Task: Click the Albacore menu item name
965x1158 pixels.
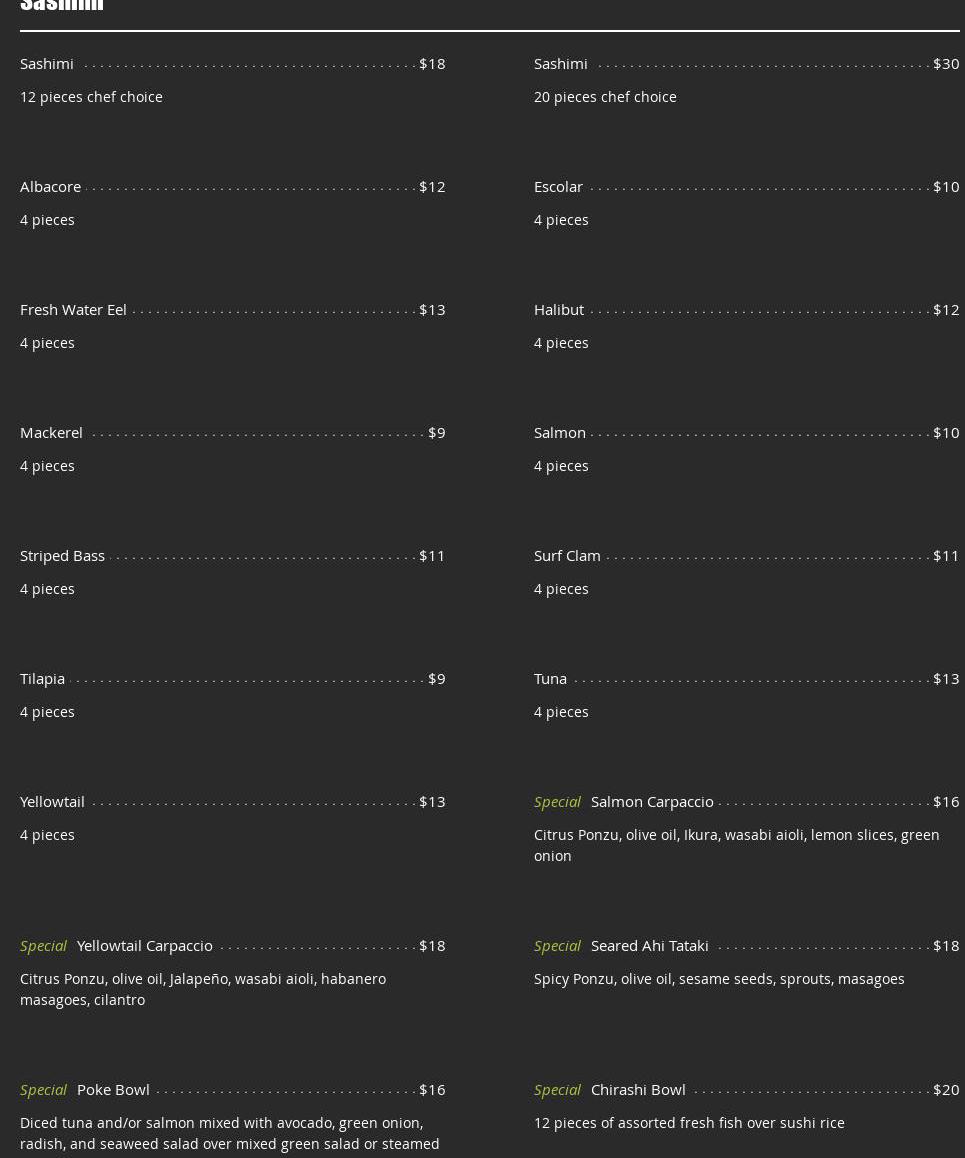Action: (50, 186)
